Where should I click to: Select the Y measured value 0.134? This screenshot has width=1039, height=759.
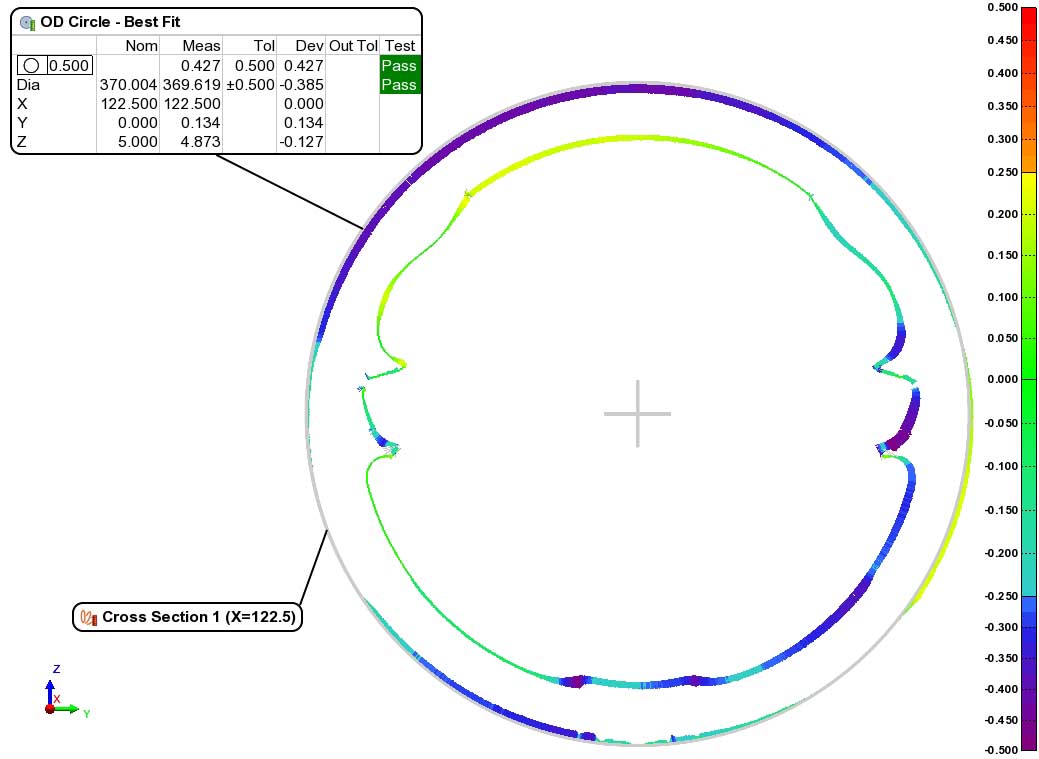point(200,123)
